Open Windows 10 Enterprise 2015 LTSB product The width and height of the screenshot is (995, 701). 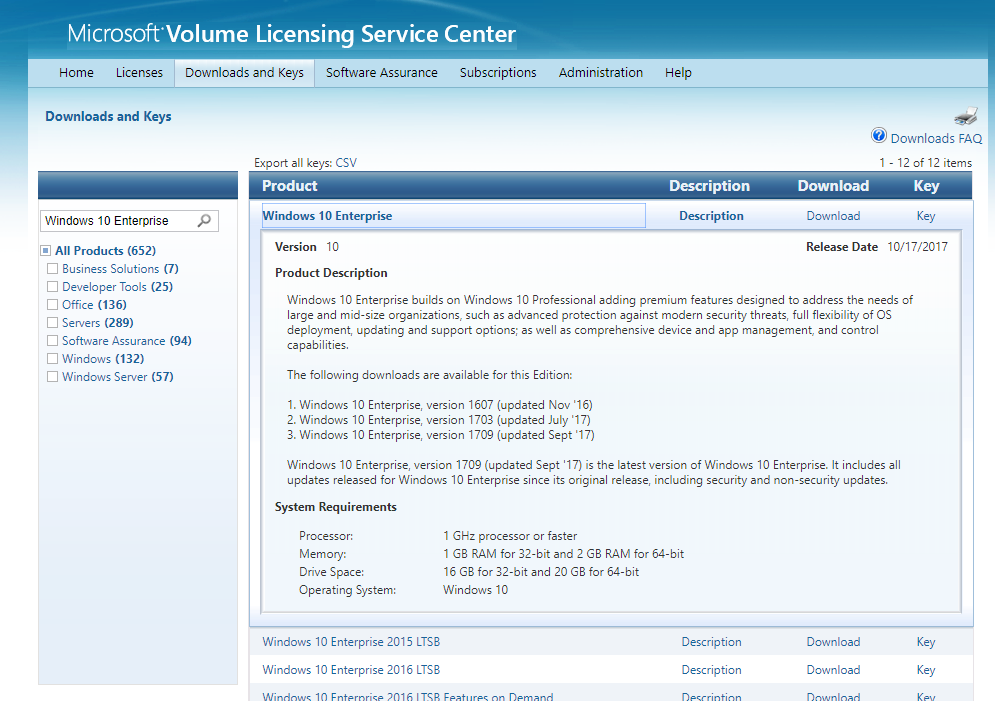click(x=351, y=642)
